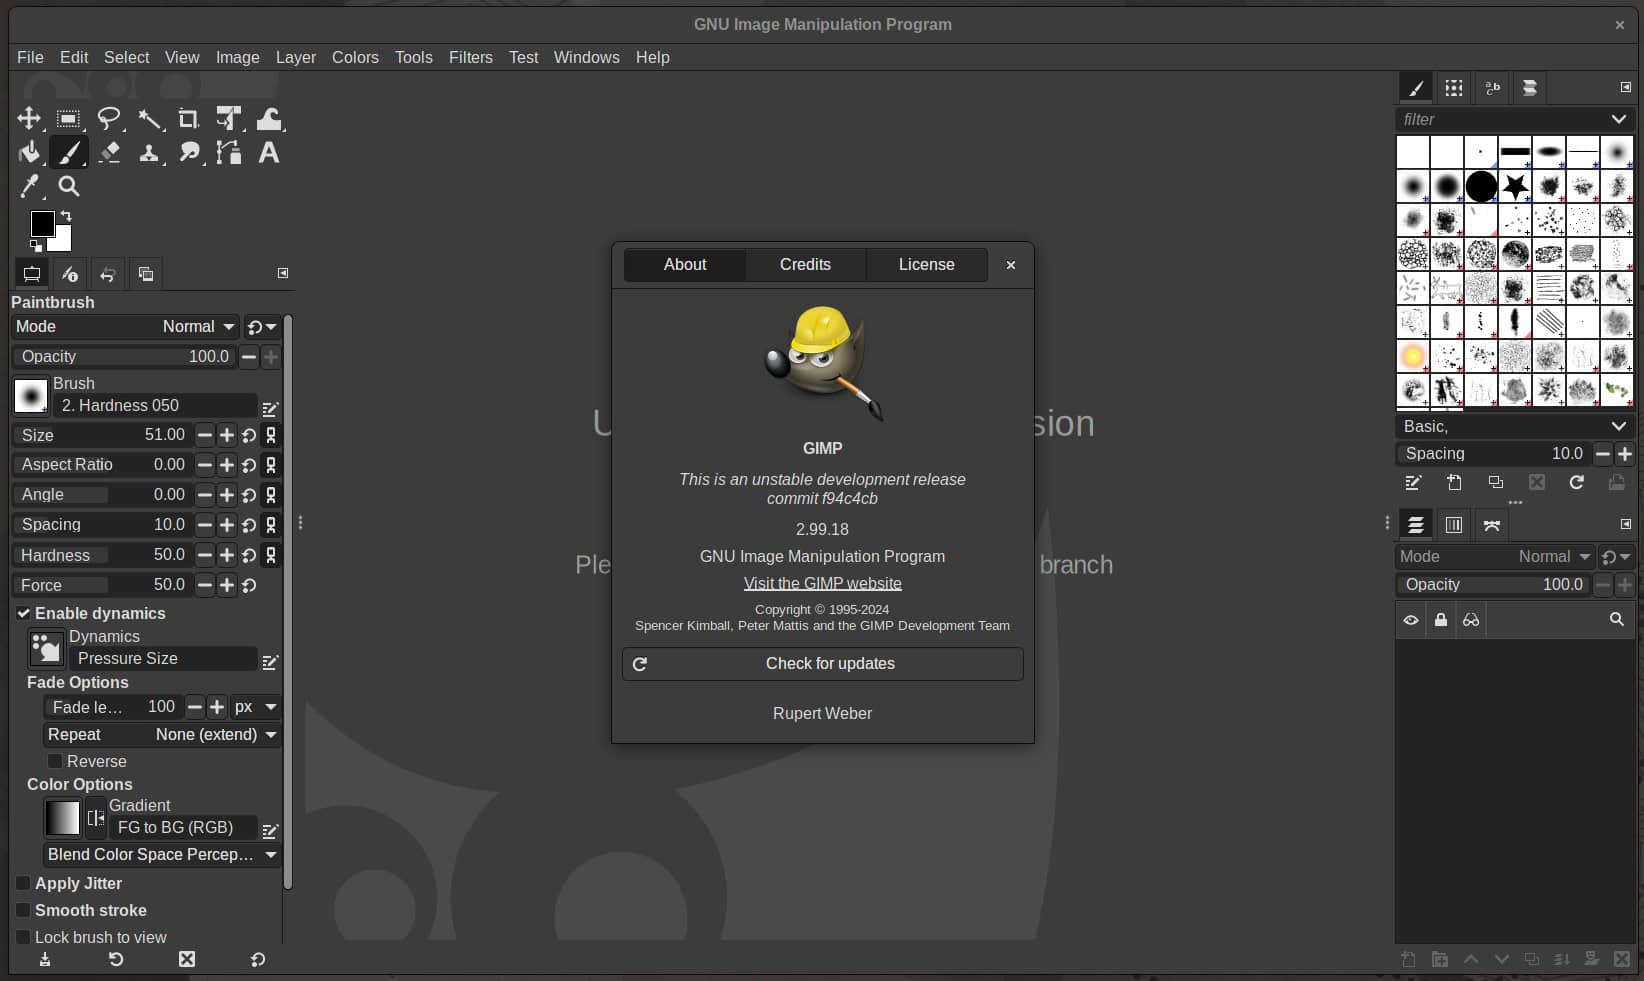
Task: Select the star-shaped brush thumbnail
Action: click(x=1514, y=186)
